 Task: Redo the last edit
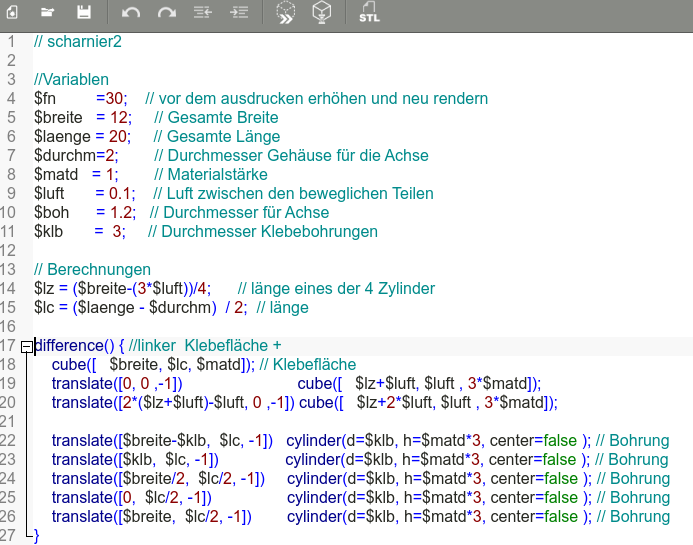[x=167, y=12]
